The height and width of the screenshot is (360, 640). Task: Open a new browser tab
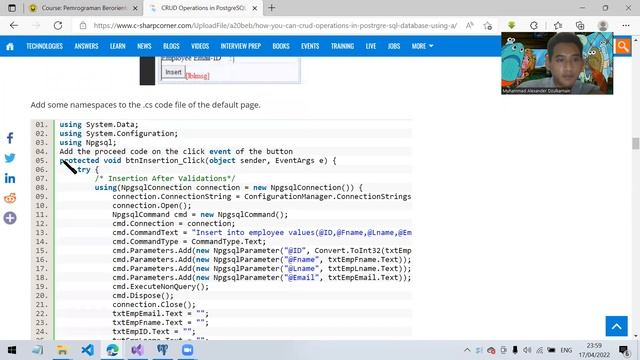click(x=271, y=8)
